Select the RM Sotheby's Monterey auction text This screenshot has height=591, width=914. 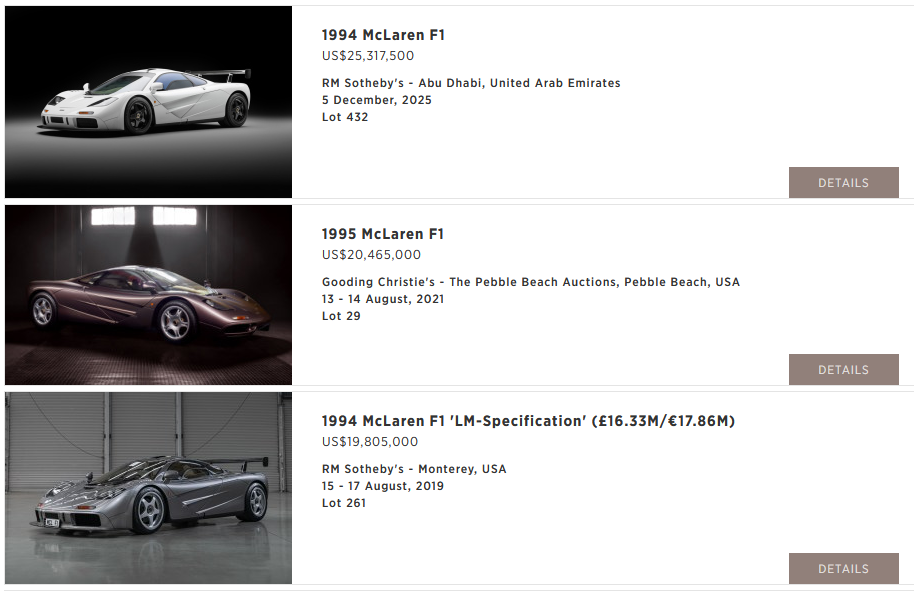click(x=414, y=469)
